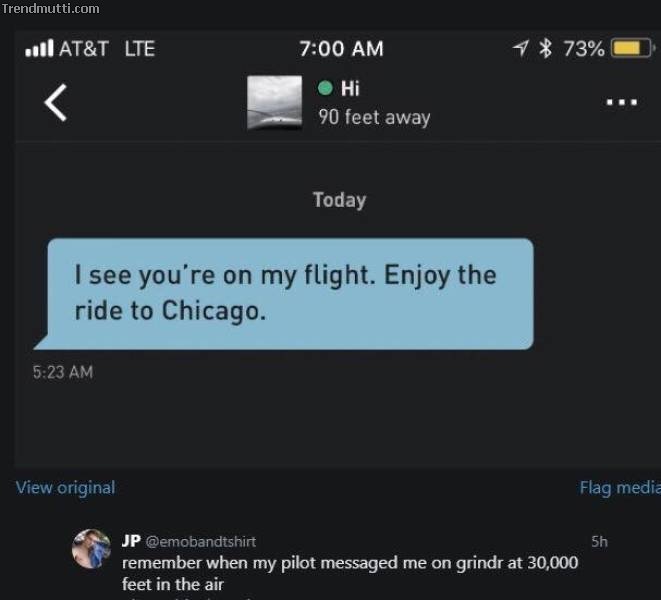Click the View original link
661x600 pixels.
point(65,487)
